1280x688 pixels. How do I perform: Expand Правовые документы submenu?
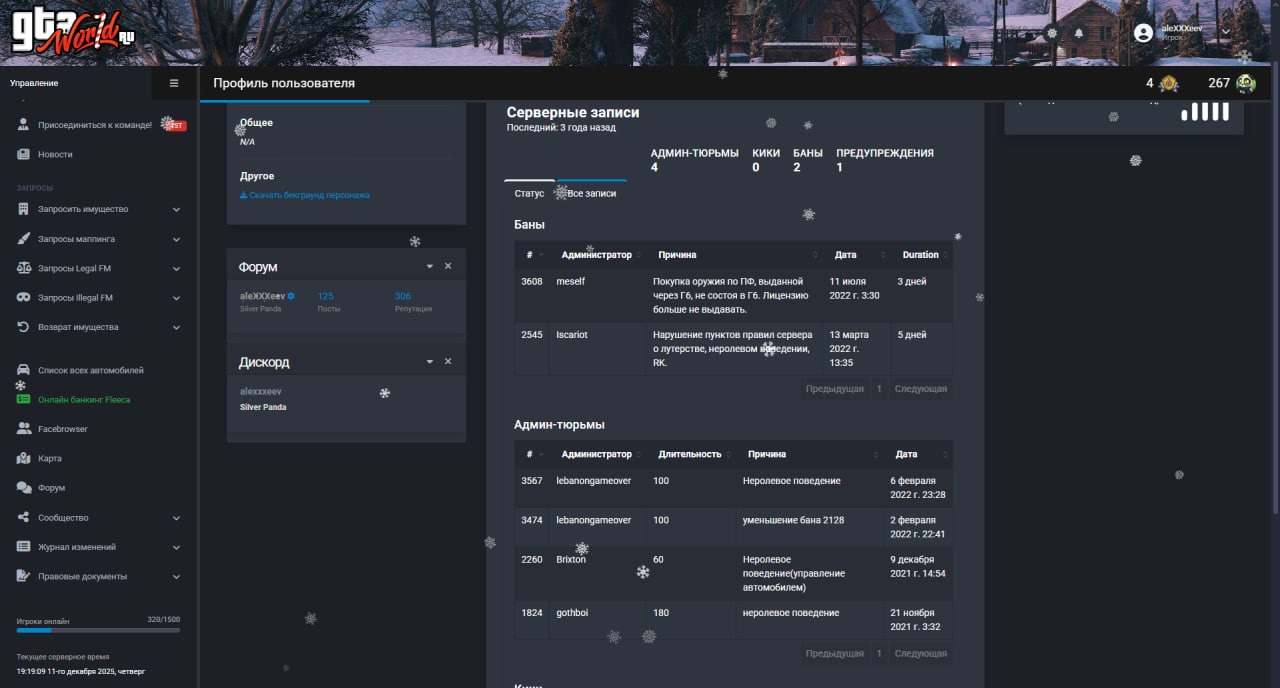coord(176,576)
